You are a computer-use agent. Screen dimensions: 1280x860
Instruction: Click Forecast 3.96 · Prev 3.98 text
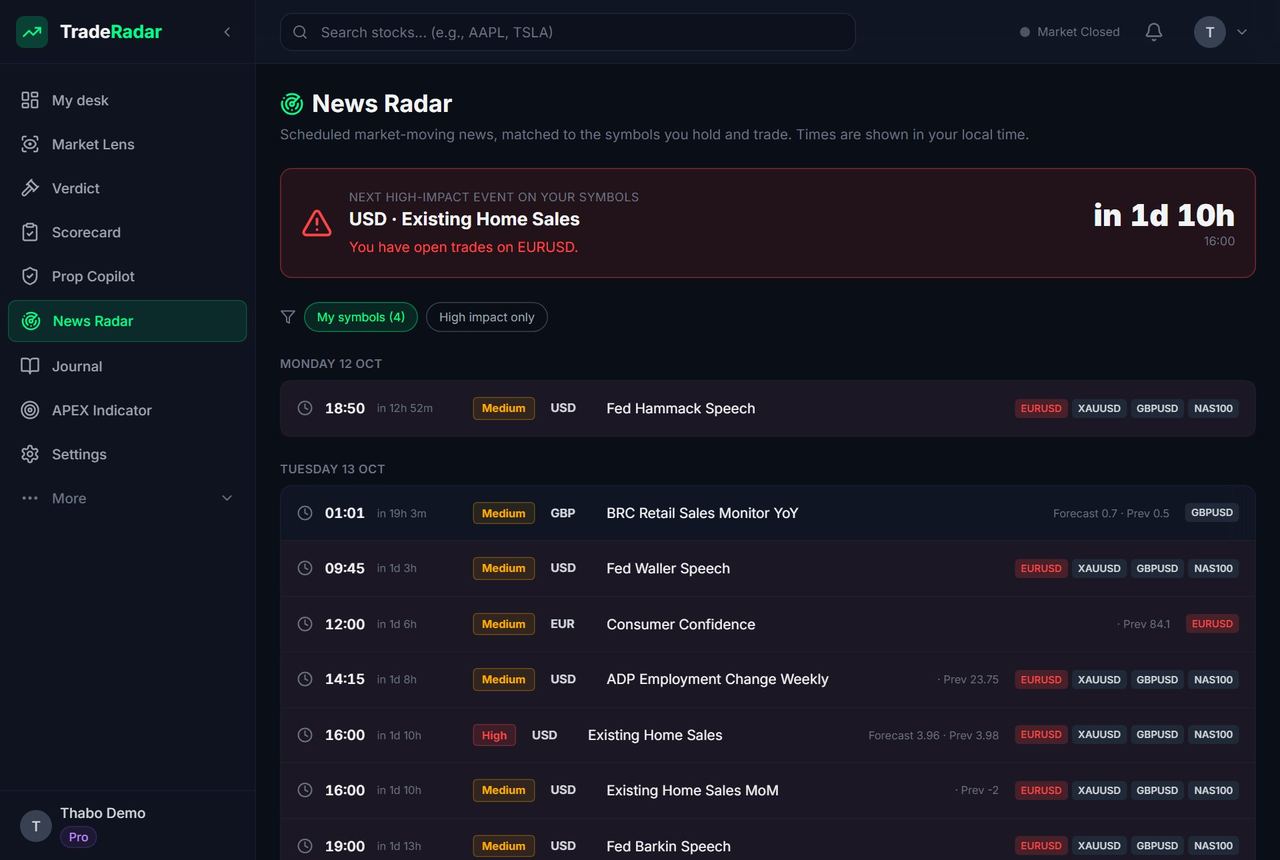click(x=933, y=735)
